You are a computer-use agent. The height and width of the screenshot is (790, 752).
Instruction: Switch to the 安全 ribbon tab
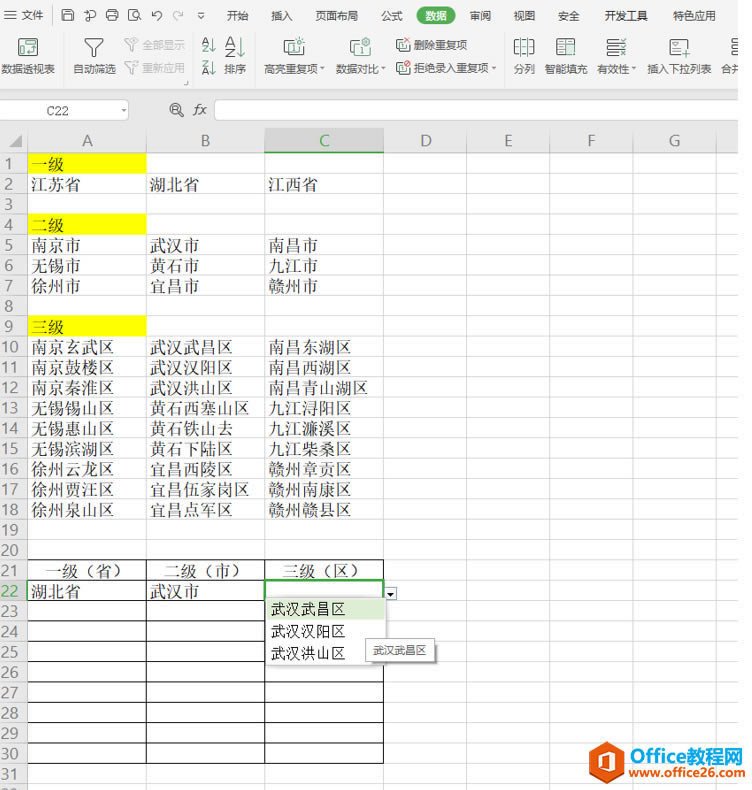tap(569, 16)
